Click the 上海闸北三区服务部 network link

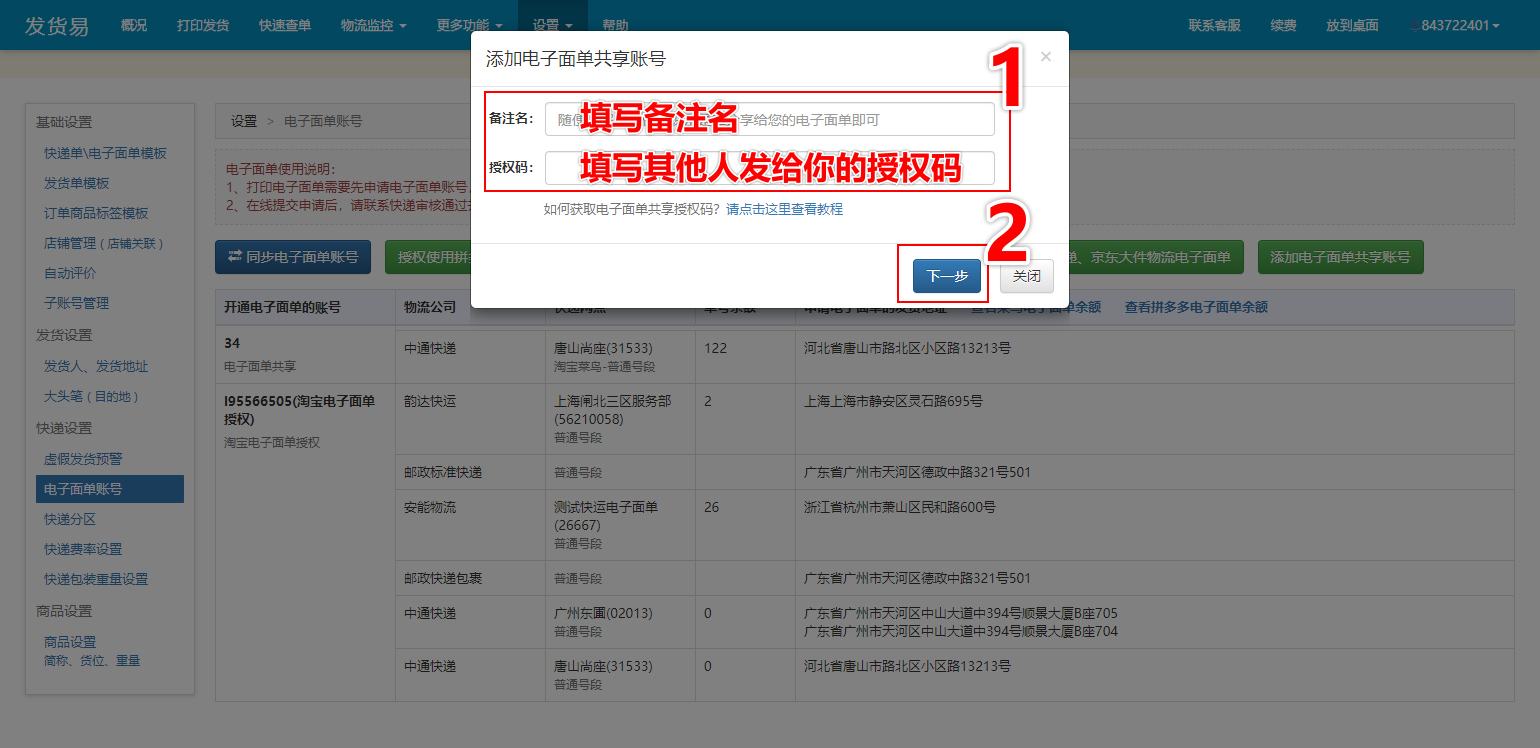612,410
